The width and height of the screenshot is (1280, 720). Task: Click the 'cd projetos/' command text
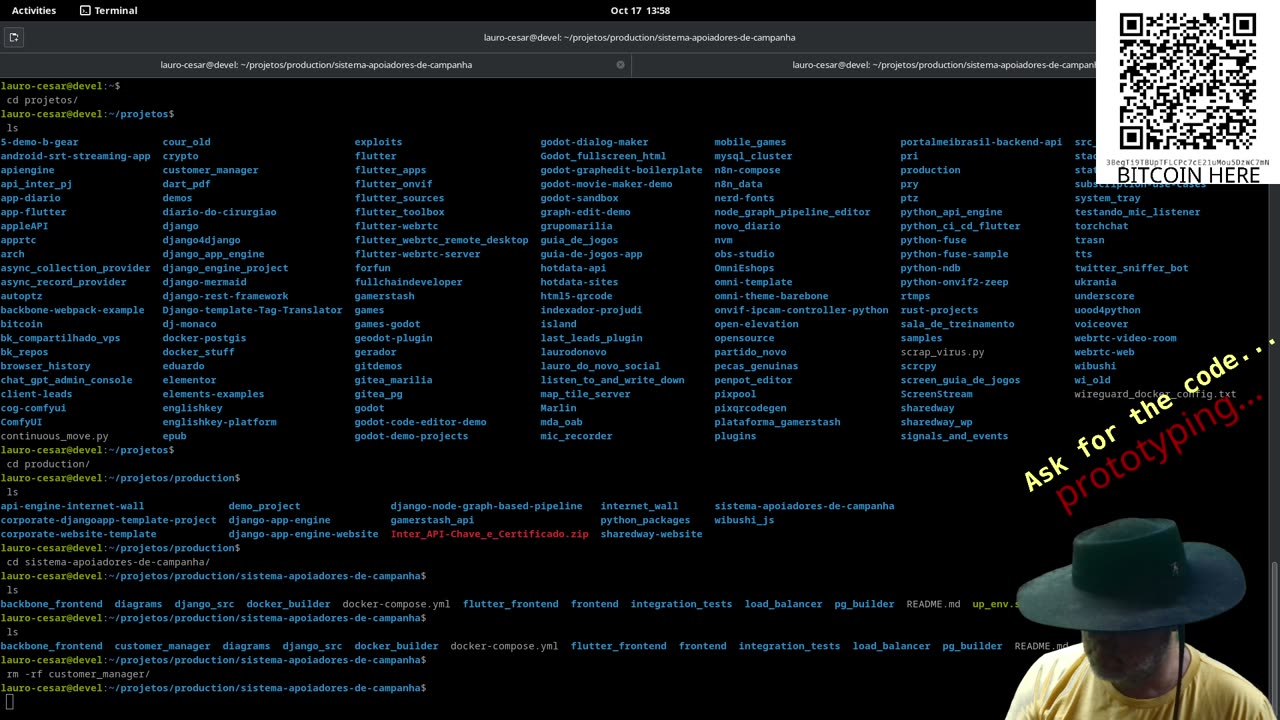42,100
